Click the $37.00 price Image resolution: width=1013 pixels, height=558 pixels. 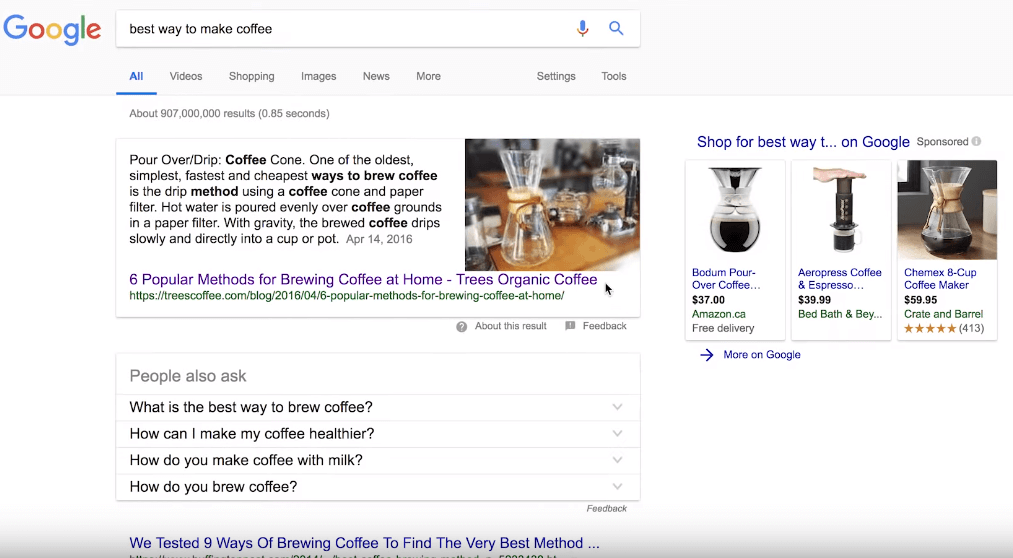tap(708, 300)
